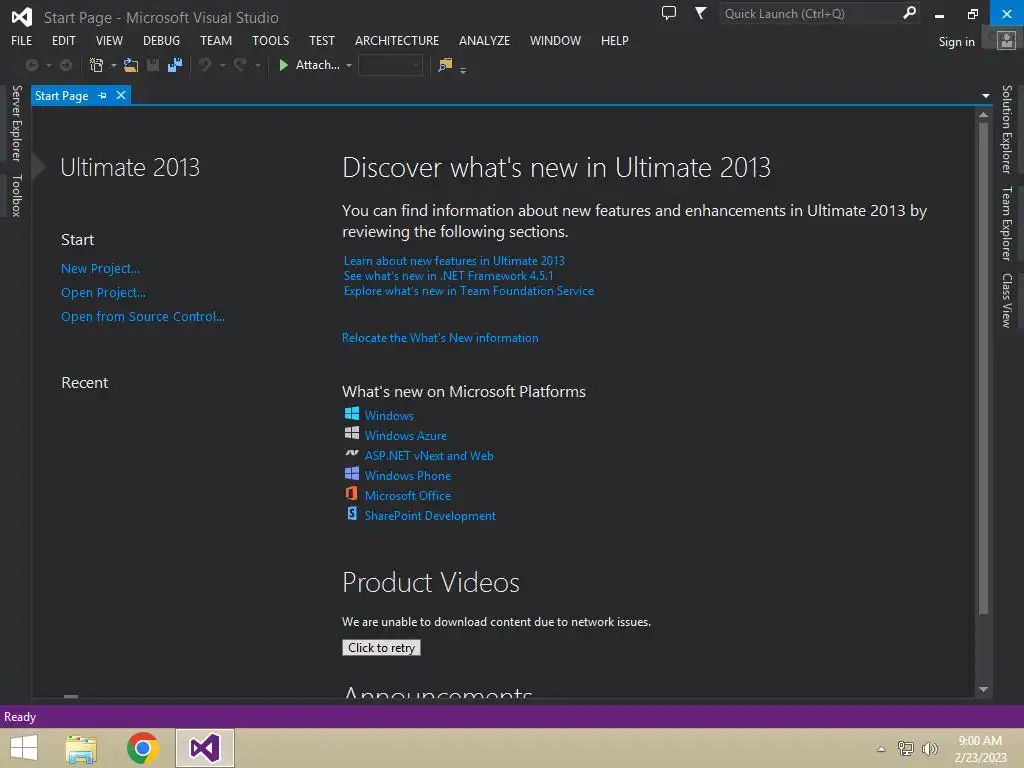Open the Class View side tab
This screenshot has width=1024, height=768.
click(1006, 300)
